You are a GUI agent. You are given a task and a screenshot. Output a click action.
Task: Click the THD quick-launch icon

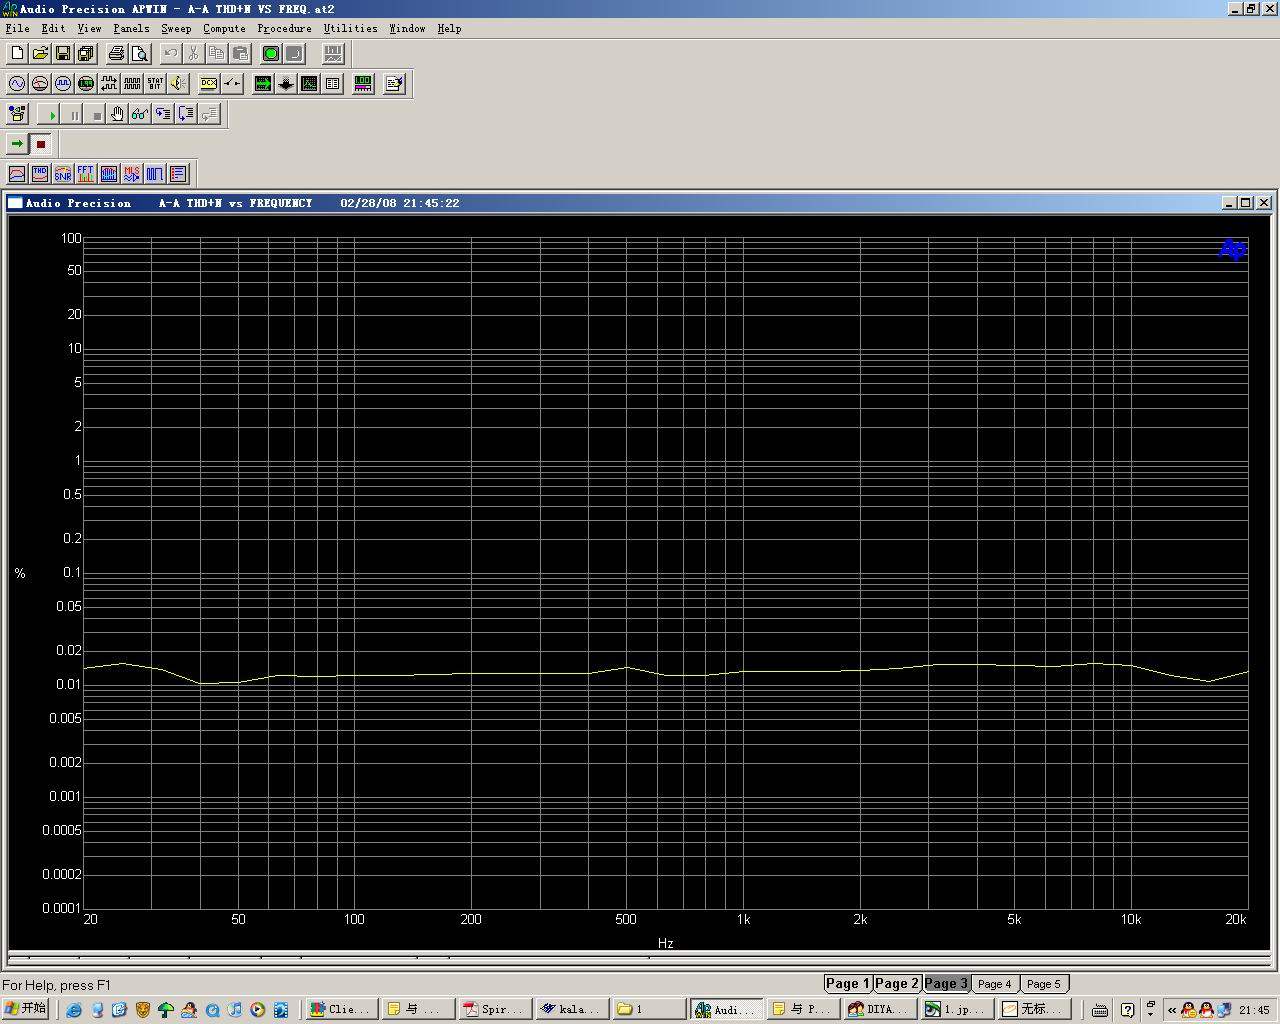(40, 174)
